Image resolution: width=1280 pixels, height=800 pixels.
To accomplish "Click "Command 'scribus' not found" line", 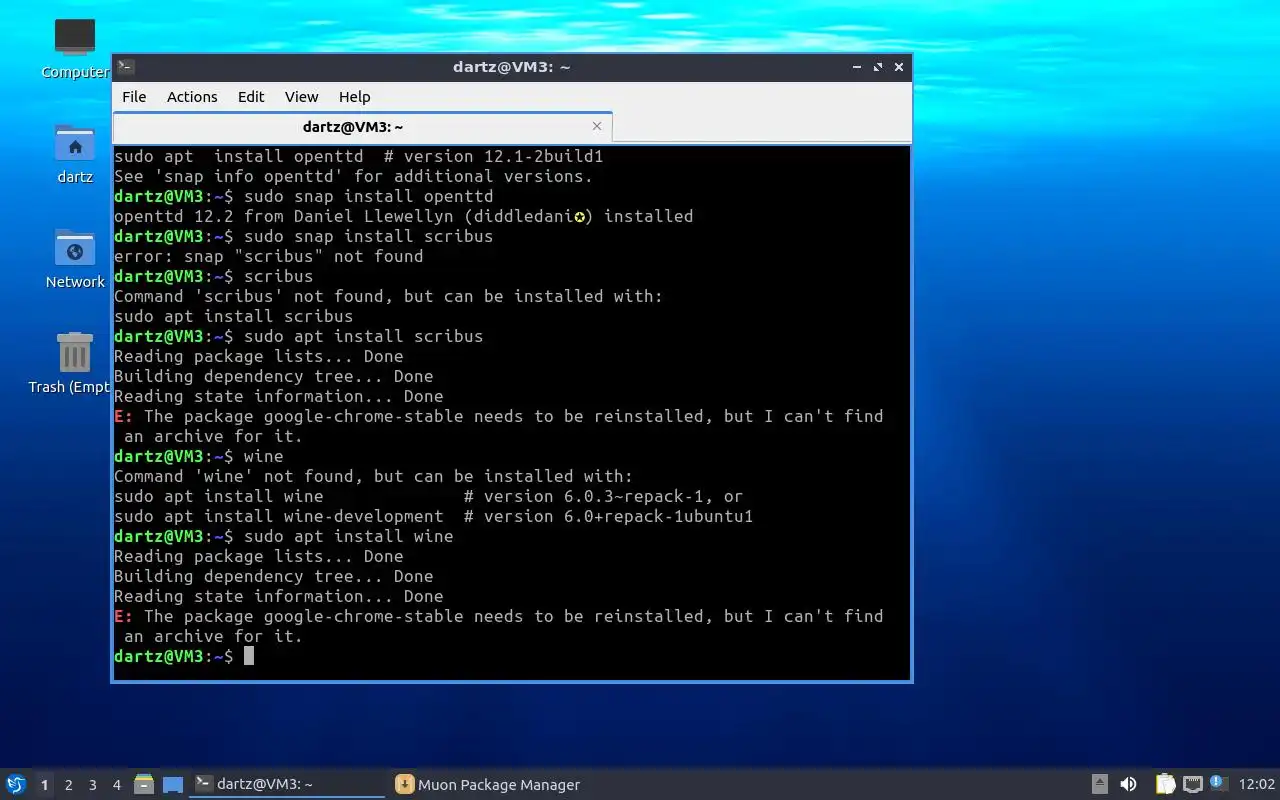I will point(388,296).
